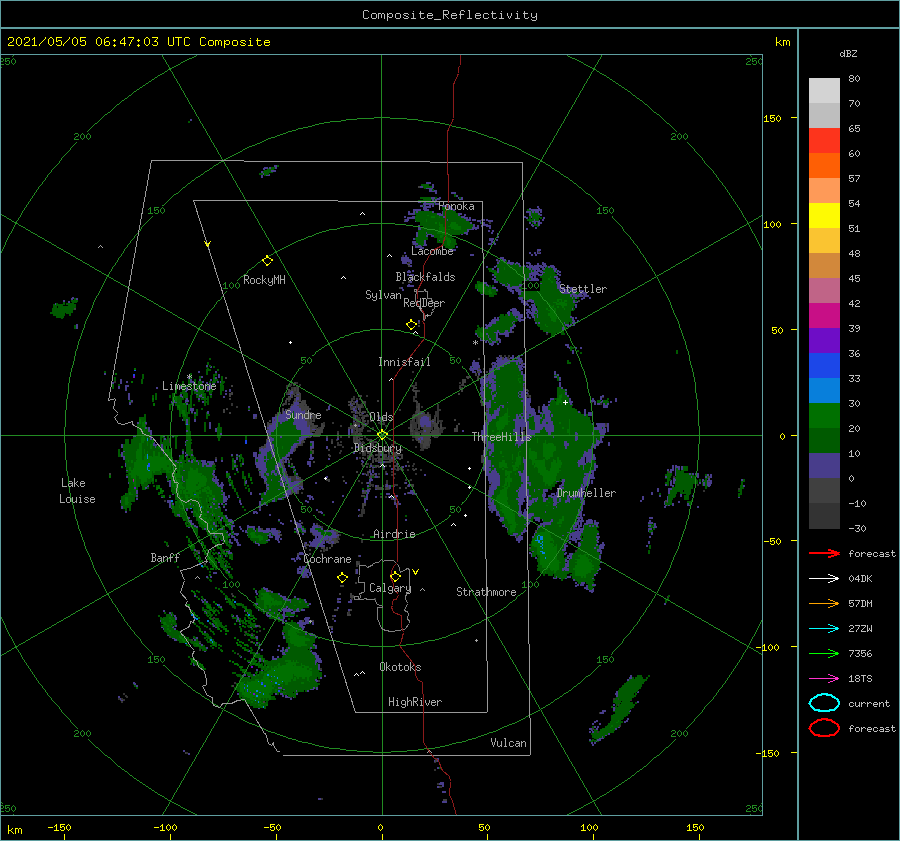Select the Cochrane label

[x=327, y=559]
